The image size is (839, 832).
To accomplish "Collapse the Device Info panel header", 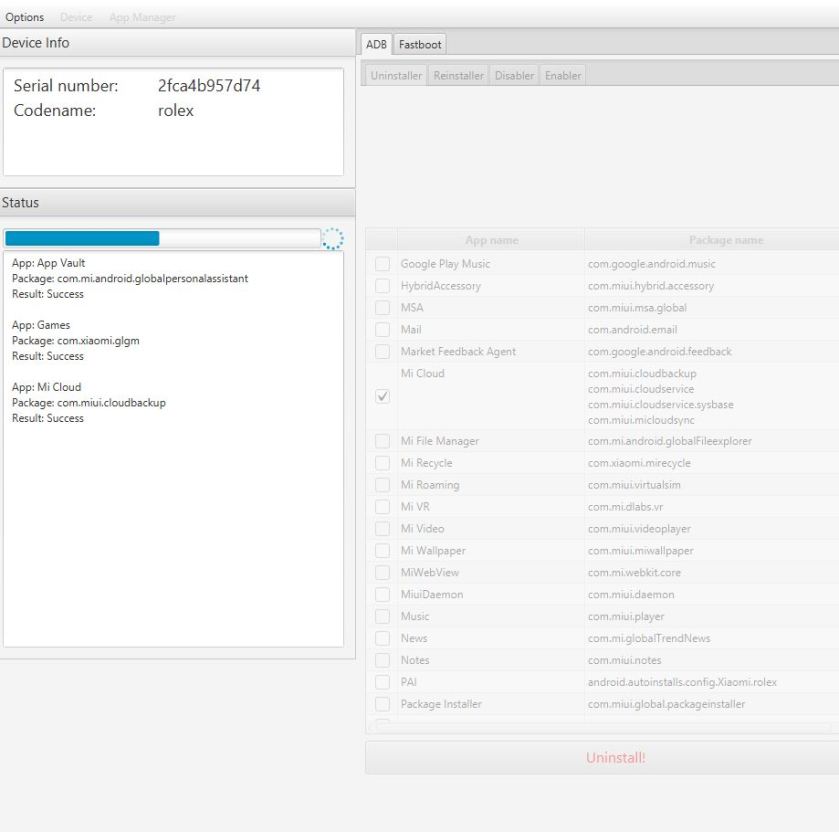I will click(174, 42).
